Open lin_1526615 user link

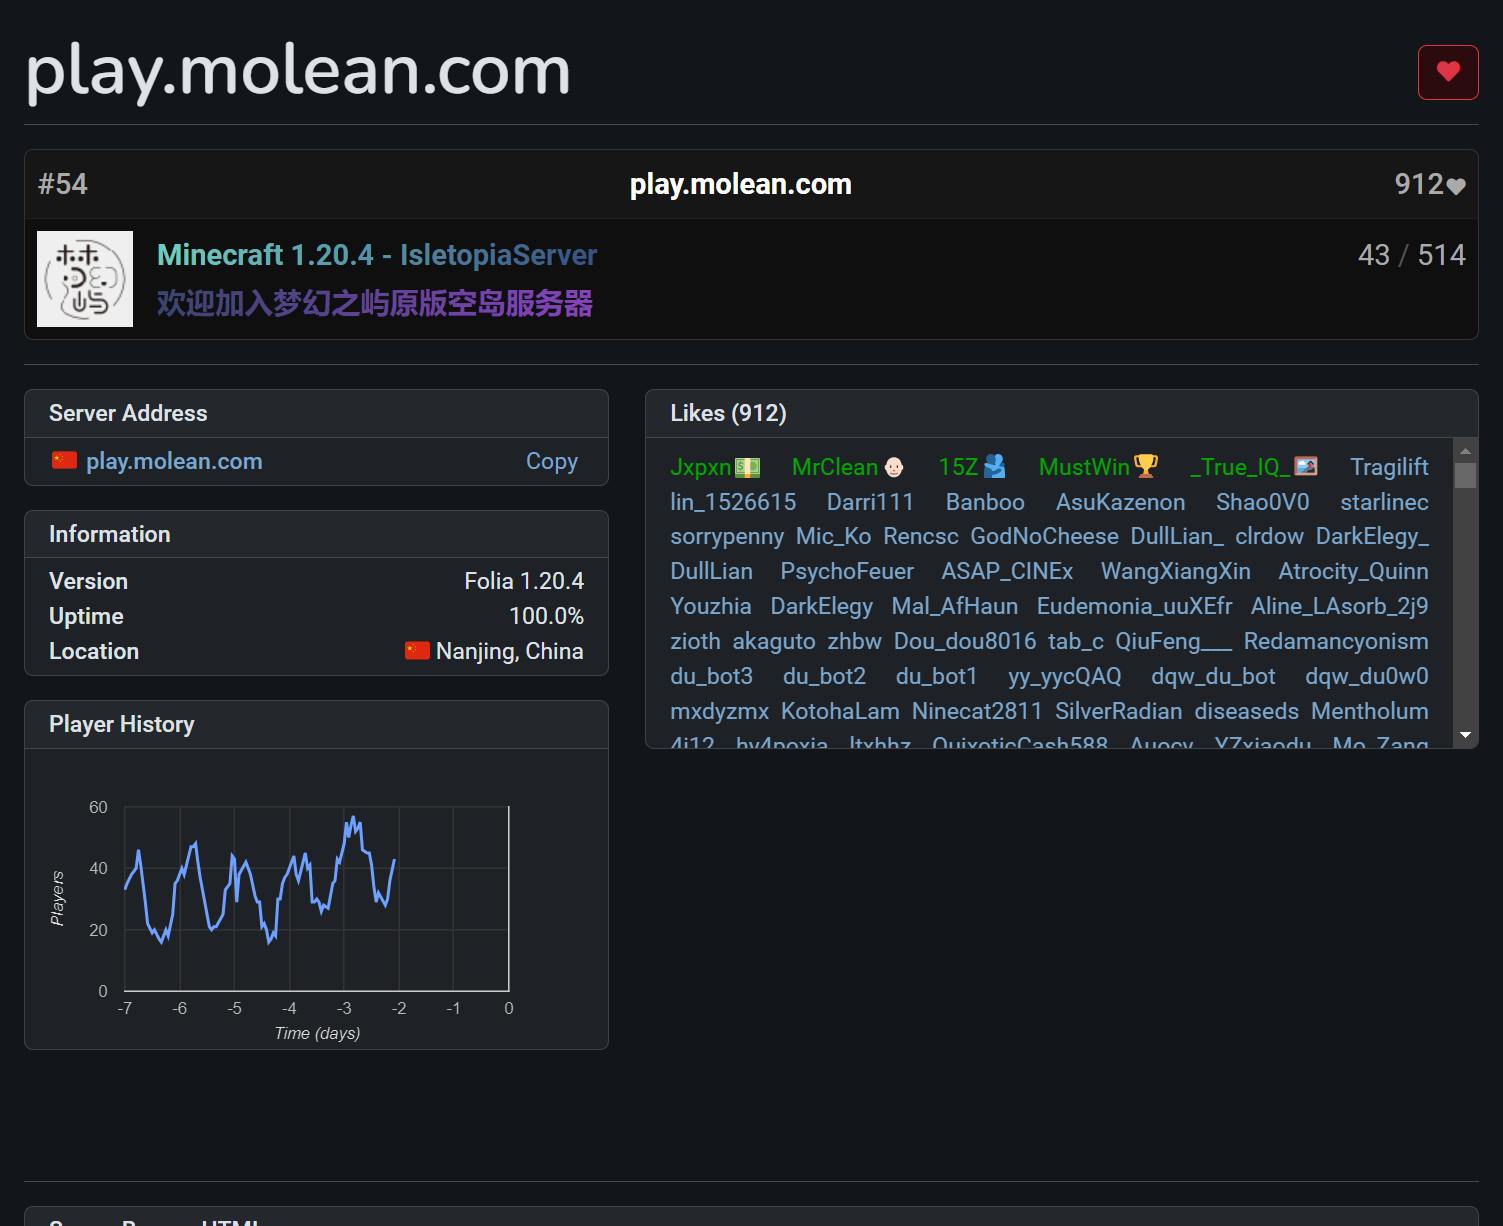[x=733, y=502]
